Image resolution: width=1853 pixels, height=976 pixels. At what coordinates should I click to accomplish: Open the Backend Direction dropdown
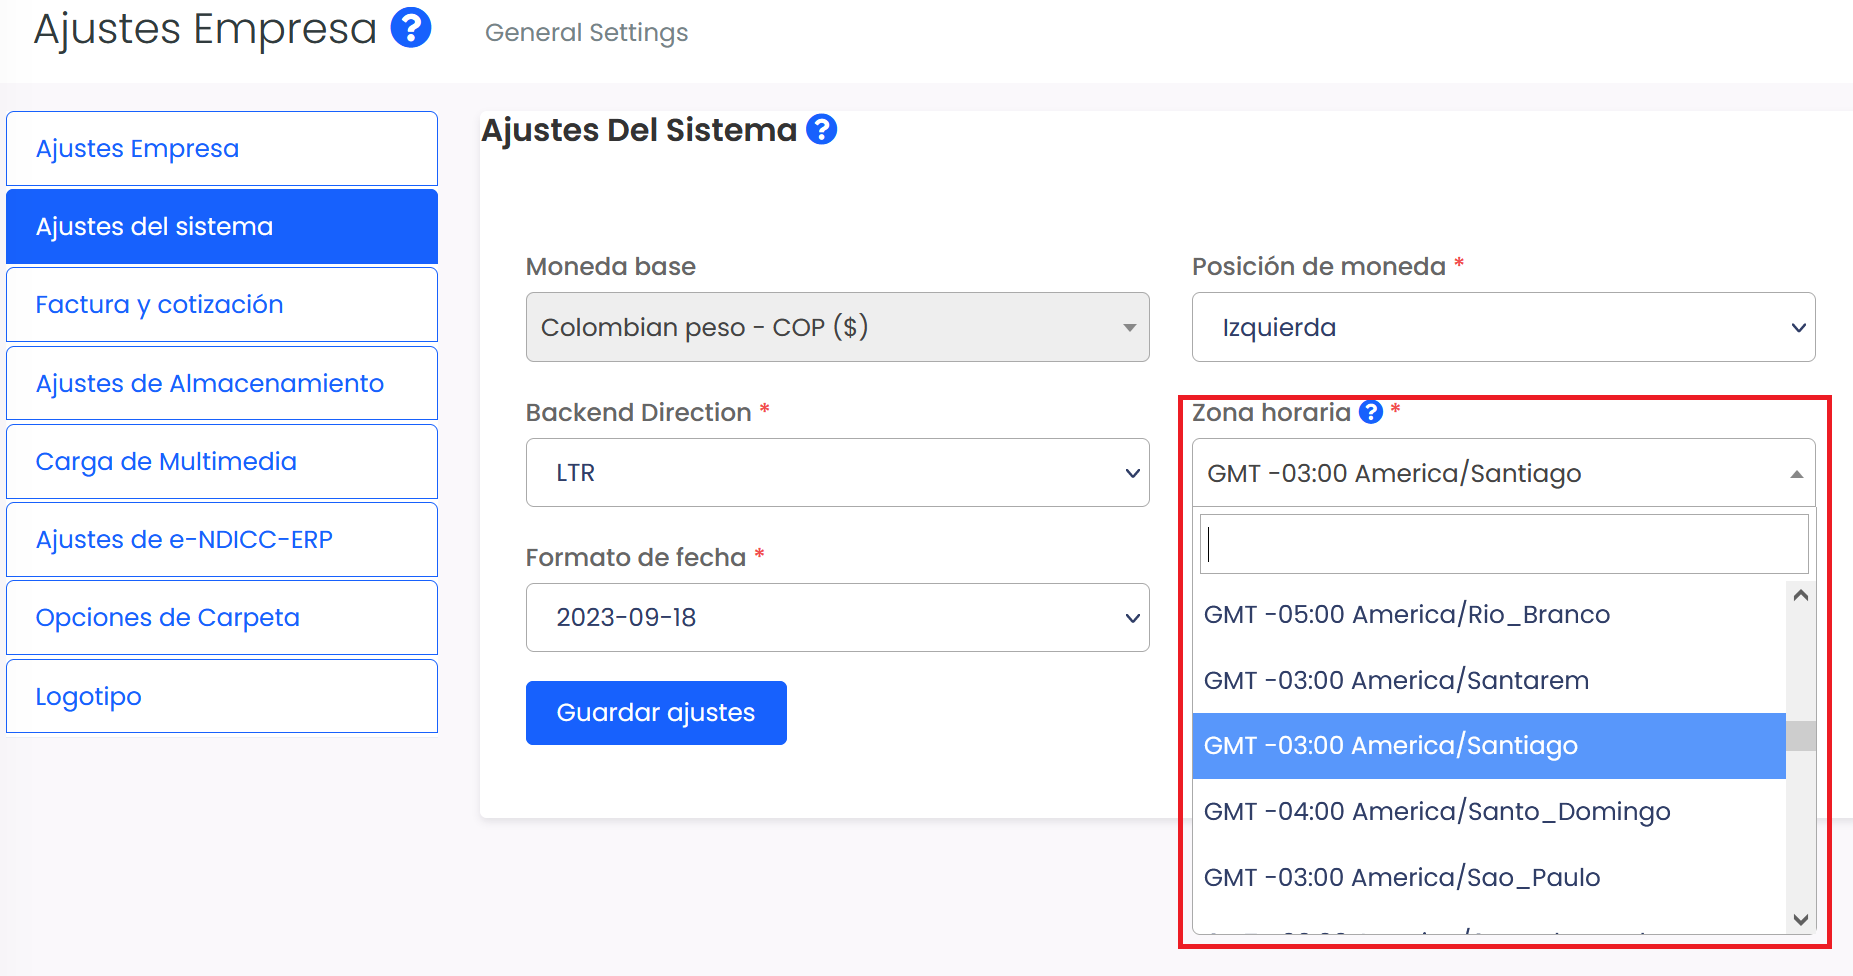[x=837, y=472]
